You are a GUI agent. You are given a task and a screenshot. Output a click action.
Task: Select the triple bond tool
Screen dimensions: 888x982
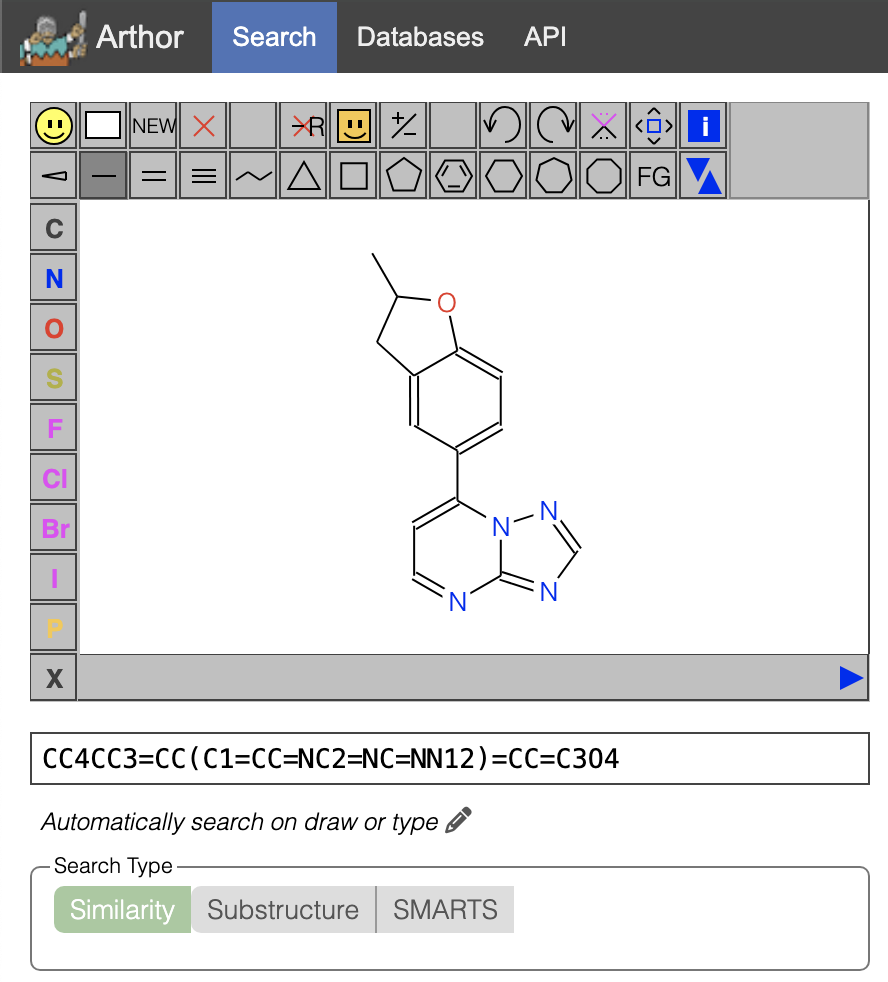[204, 177]
